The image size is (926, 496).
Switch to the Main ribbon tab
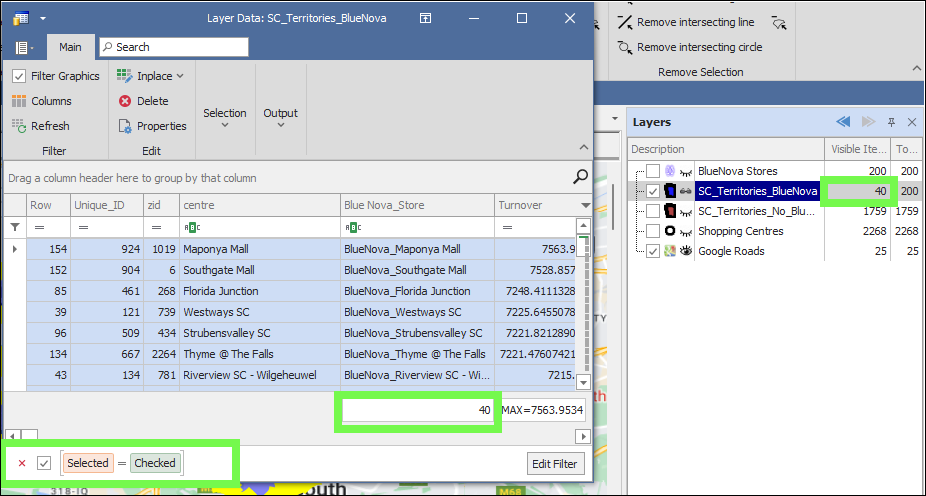coord(70,47)
